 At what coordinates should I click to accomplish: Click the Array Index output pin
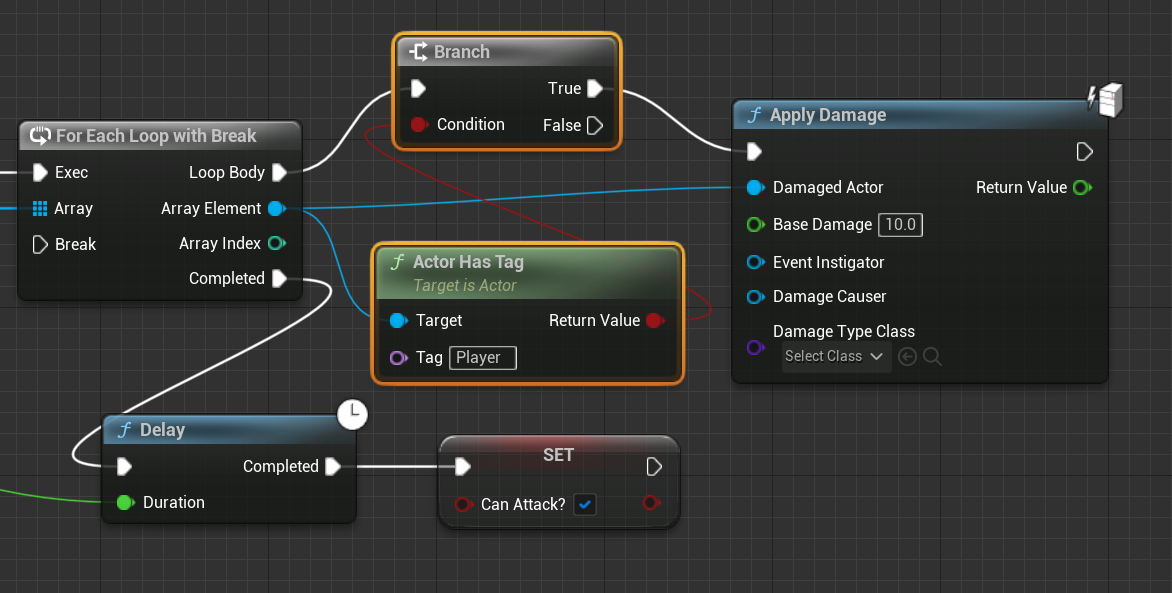pyautogui.click(x=277, y=244)
